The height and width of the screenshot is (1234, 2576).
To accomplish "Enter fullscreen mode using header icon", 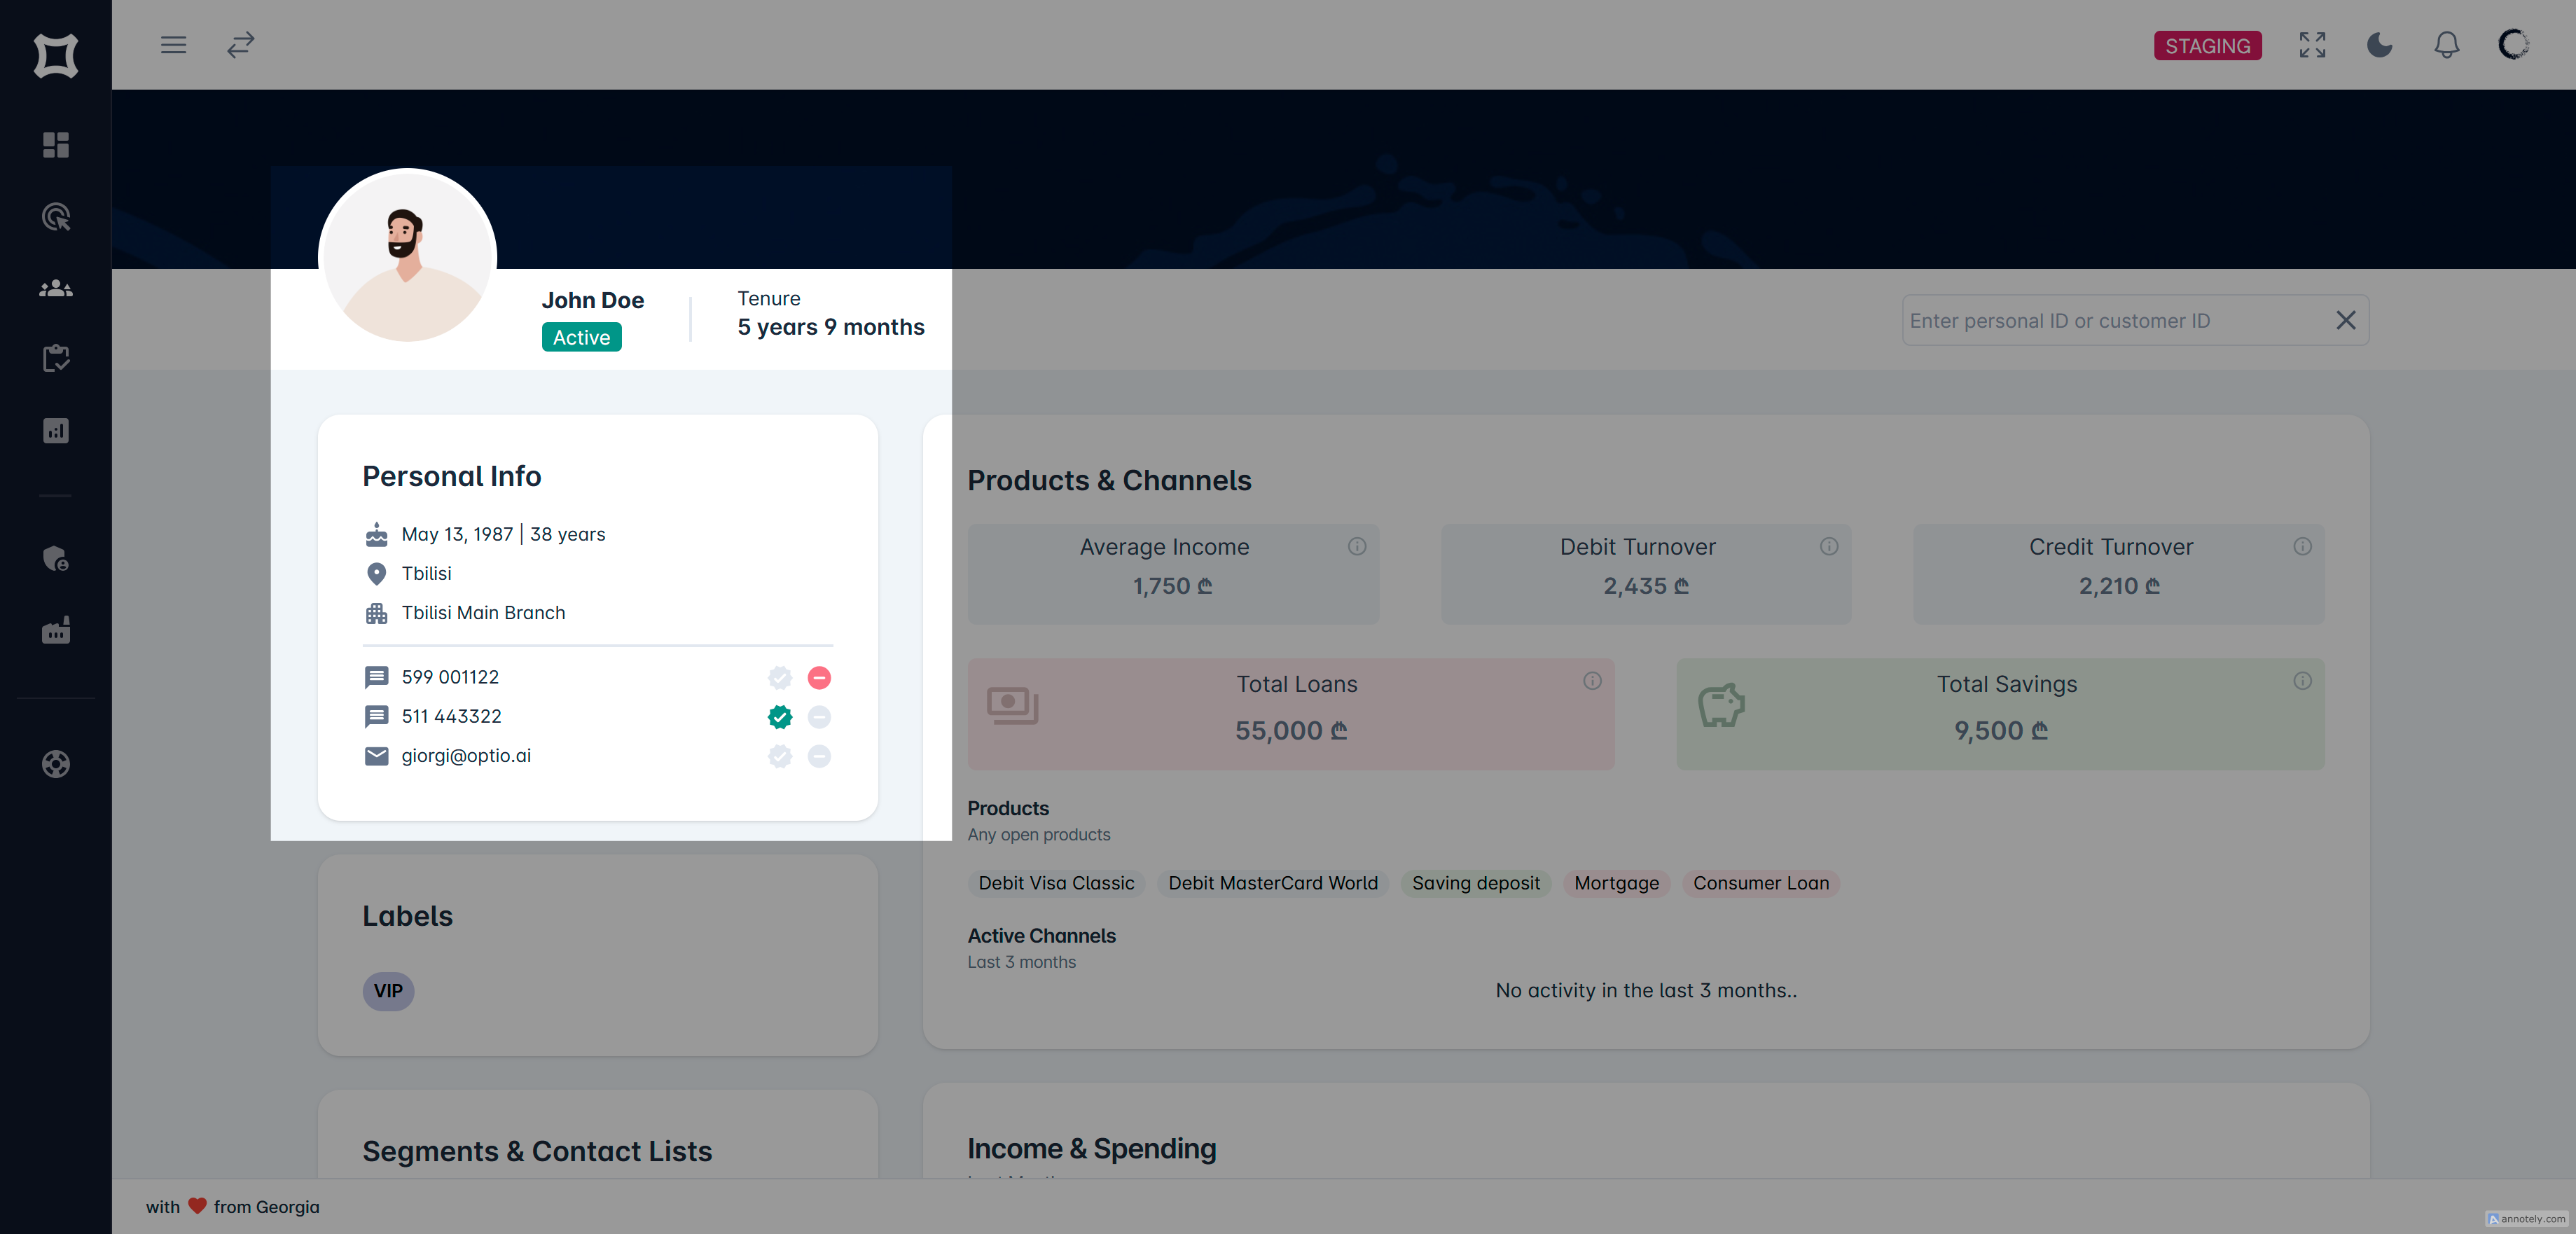I will [2312, 45].
